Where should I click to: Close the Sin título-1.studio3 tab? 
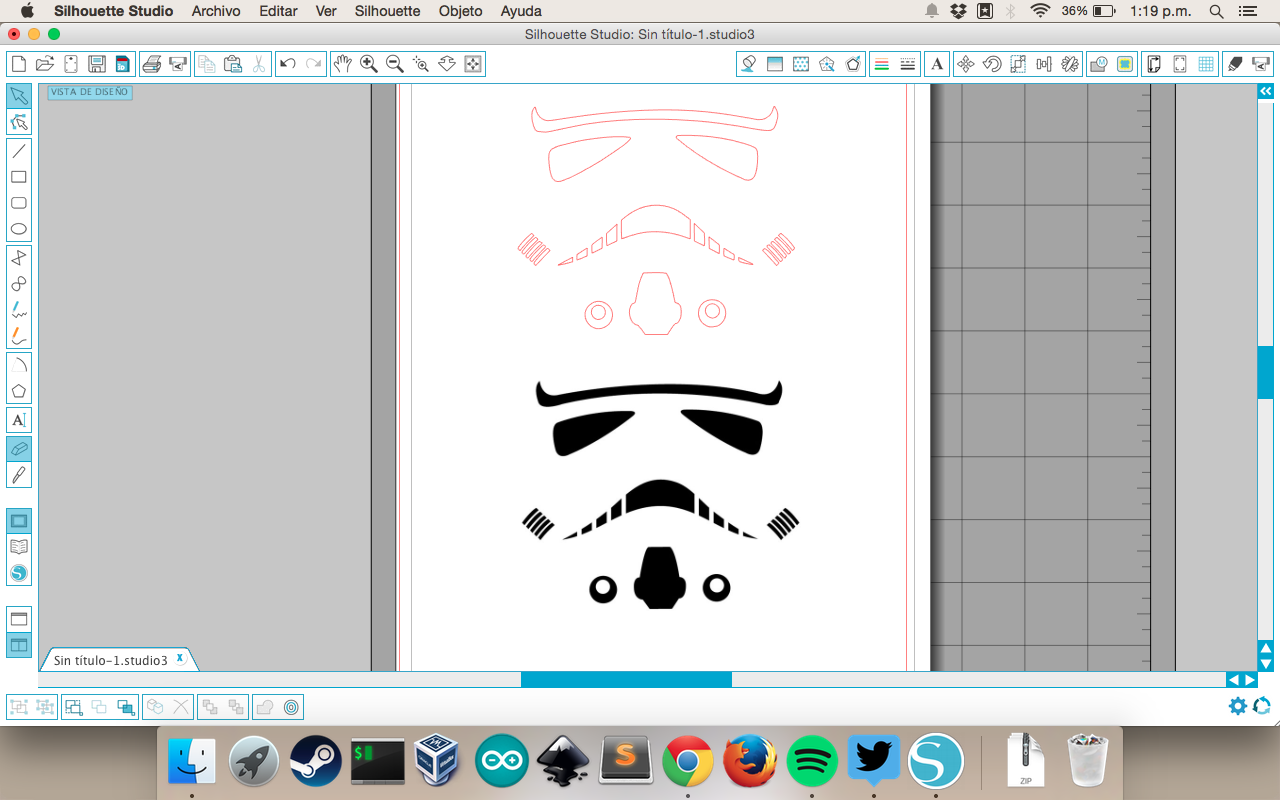(180, 658)
